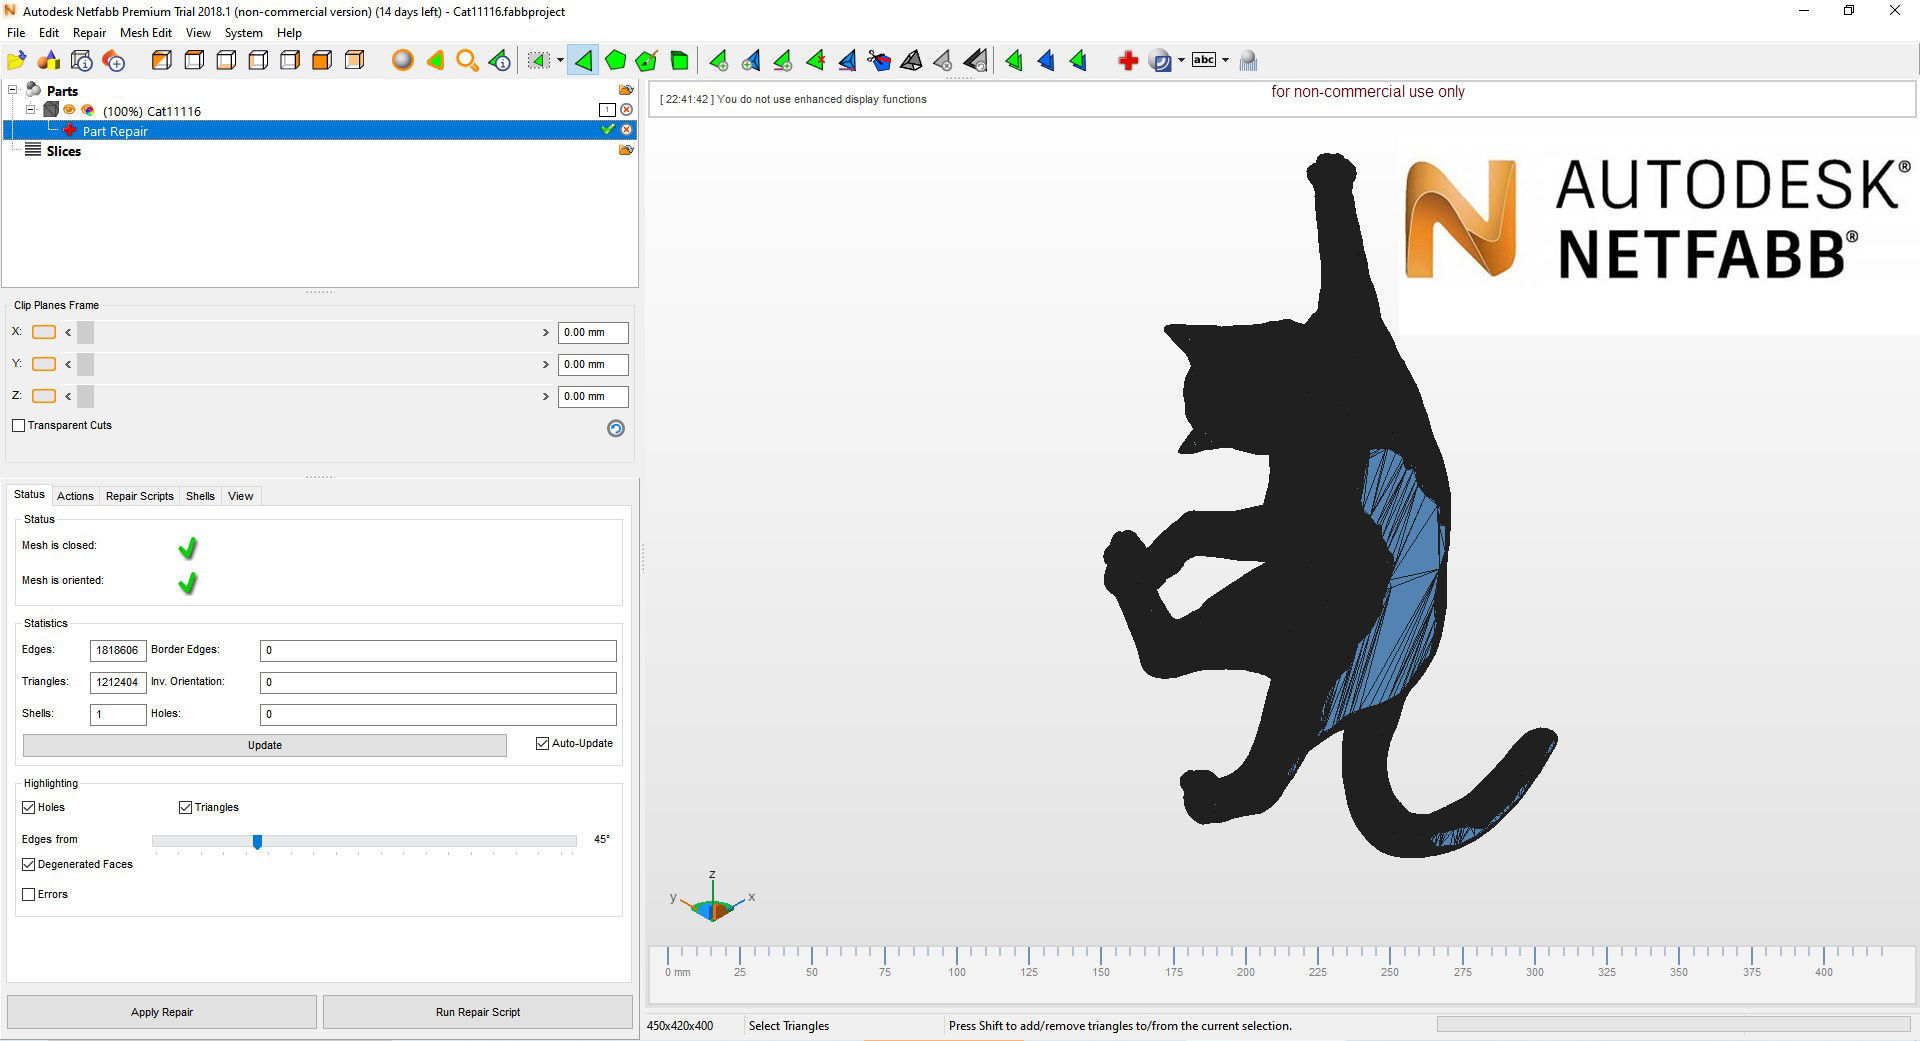Click the folder icon on the Slices row
1920x1041 pixels.
[626, 149]
